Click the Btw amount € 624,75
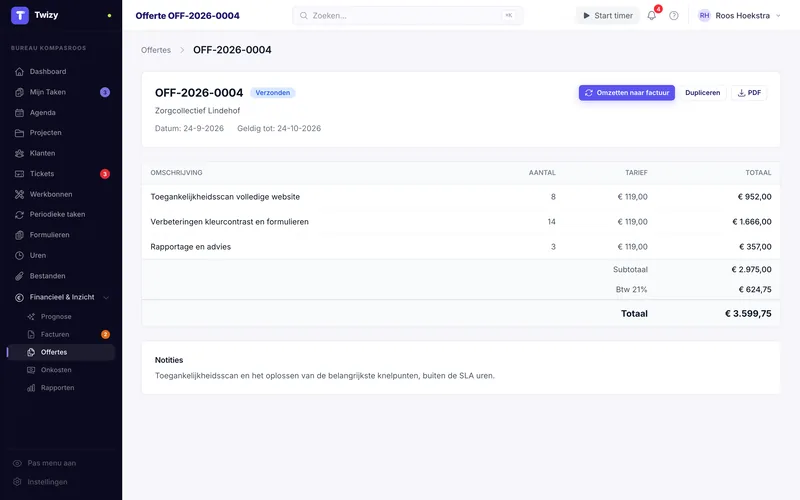Screen dimensions: 800x500 [755, 290]
